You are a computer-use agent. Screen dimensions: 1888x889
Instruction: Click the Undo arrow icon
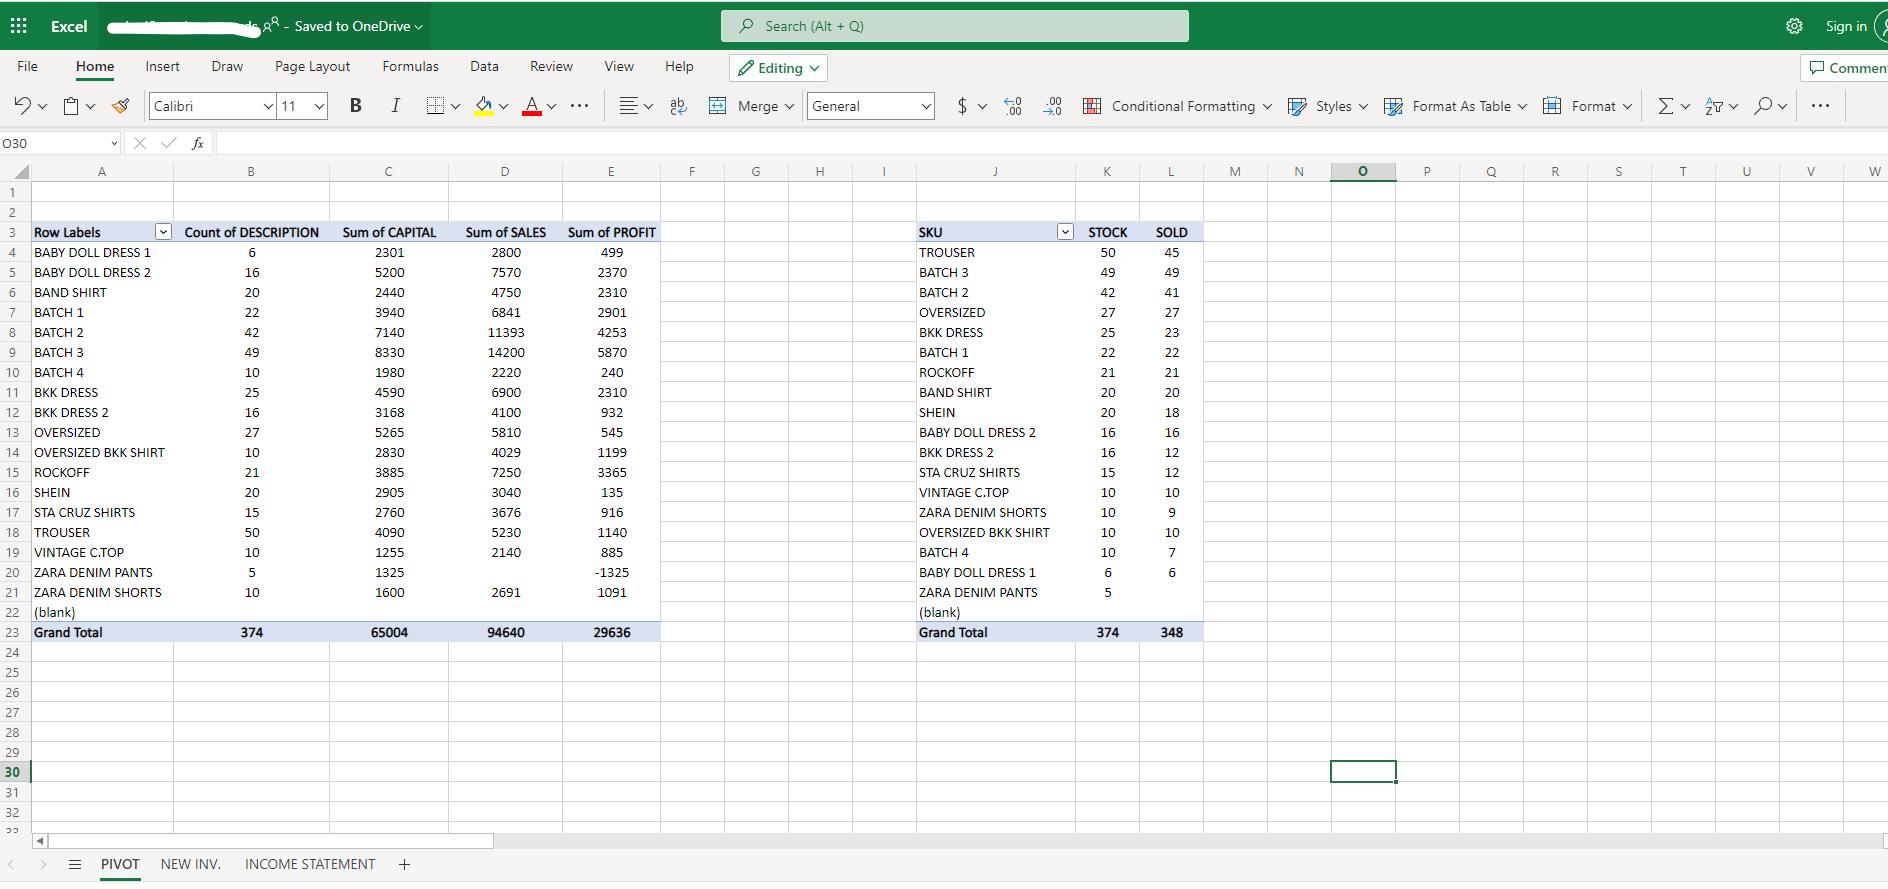click(x=22, y=106)
